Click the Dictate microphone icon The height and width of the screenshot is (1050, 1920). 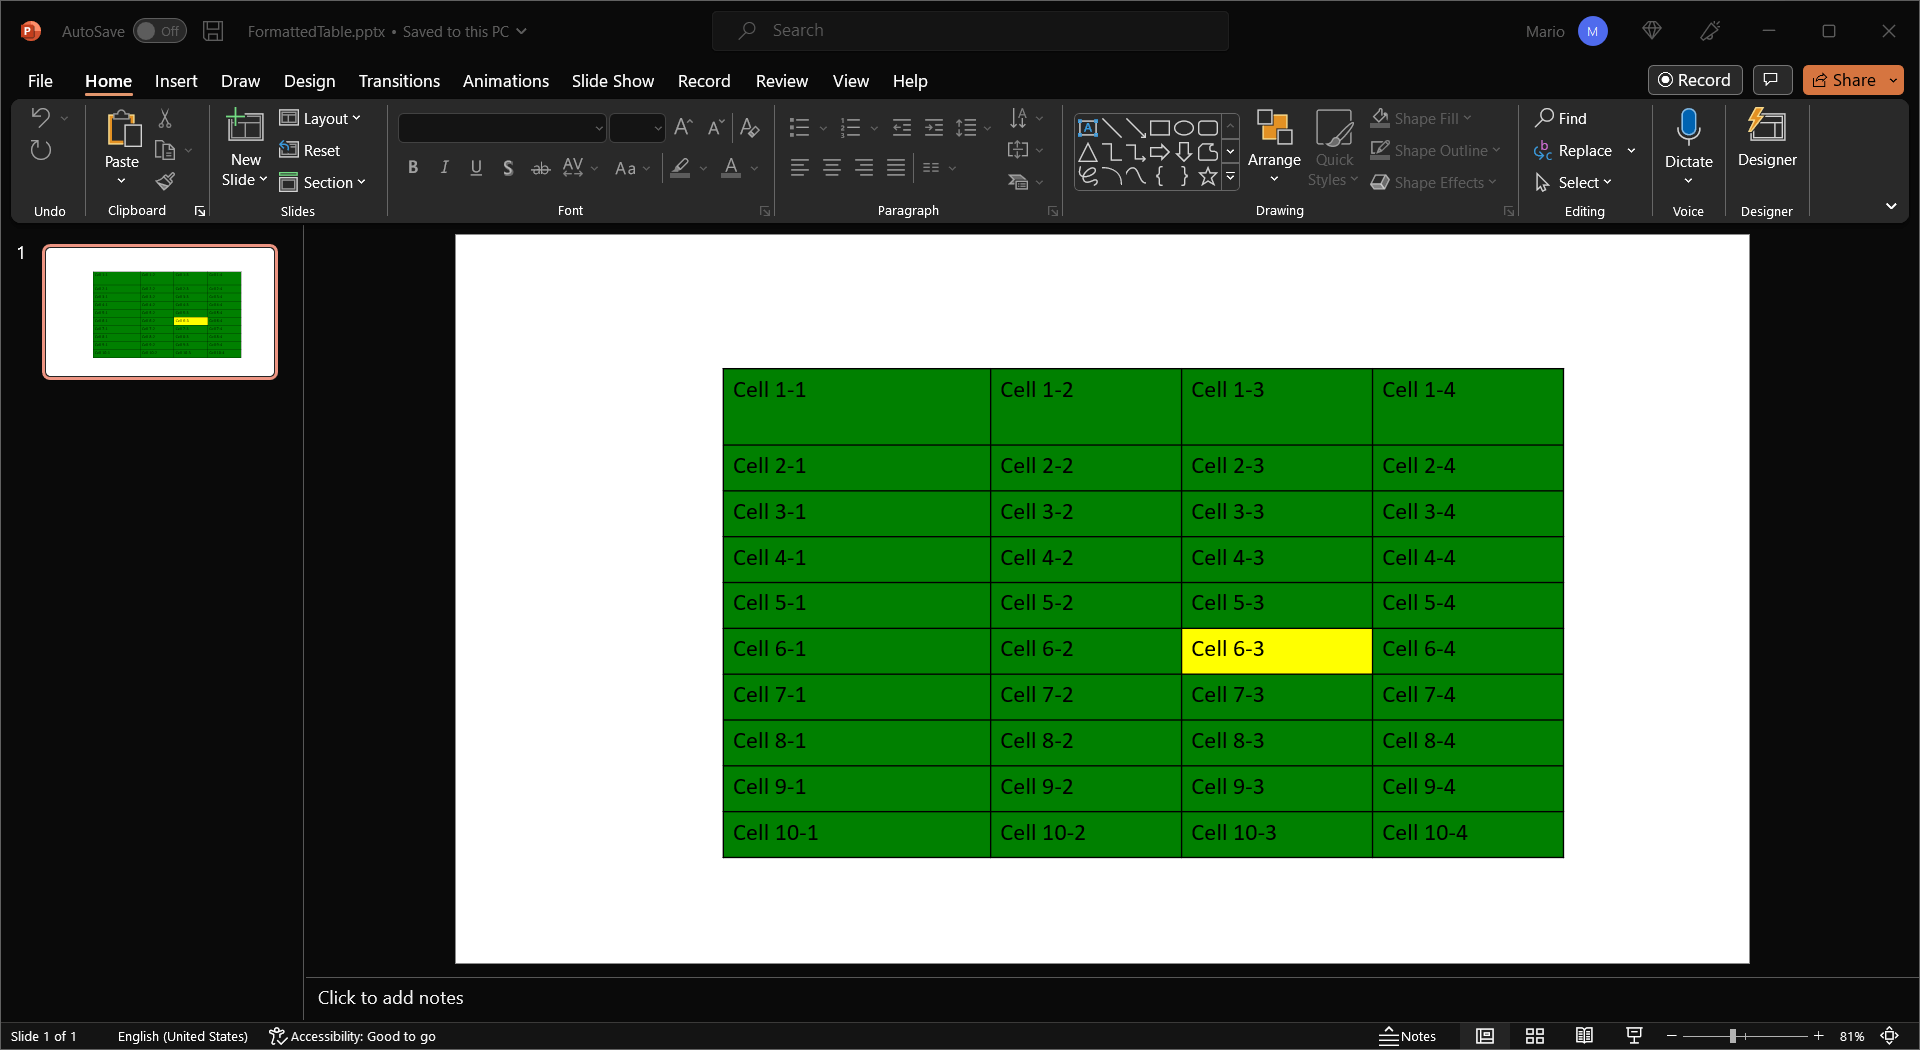(x=1687, y=128)
